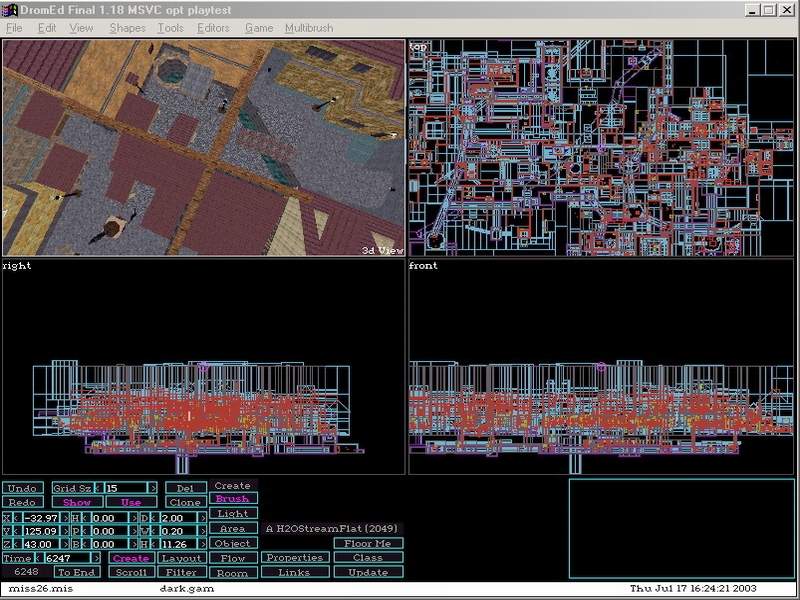Viewport: 800px width, 600px height.
Task: Click the Floor Me button
Action: click(368, 543)
